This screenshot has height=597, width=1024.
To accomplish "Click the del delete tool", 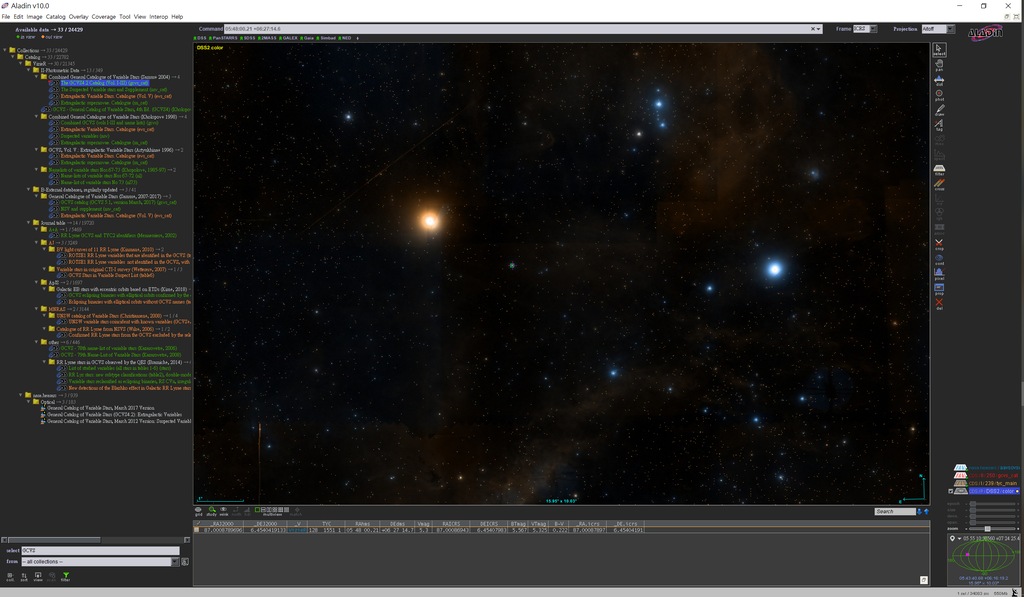I will click(939, 304).
